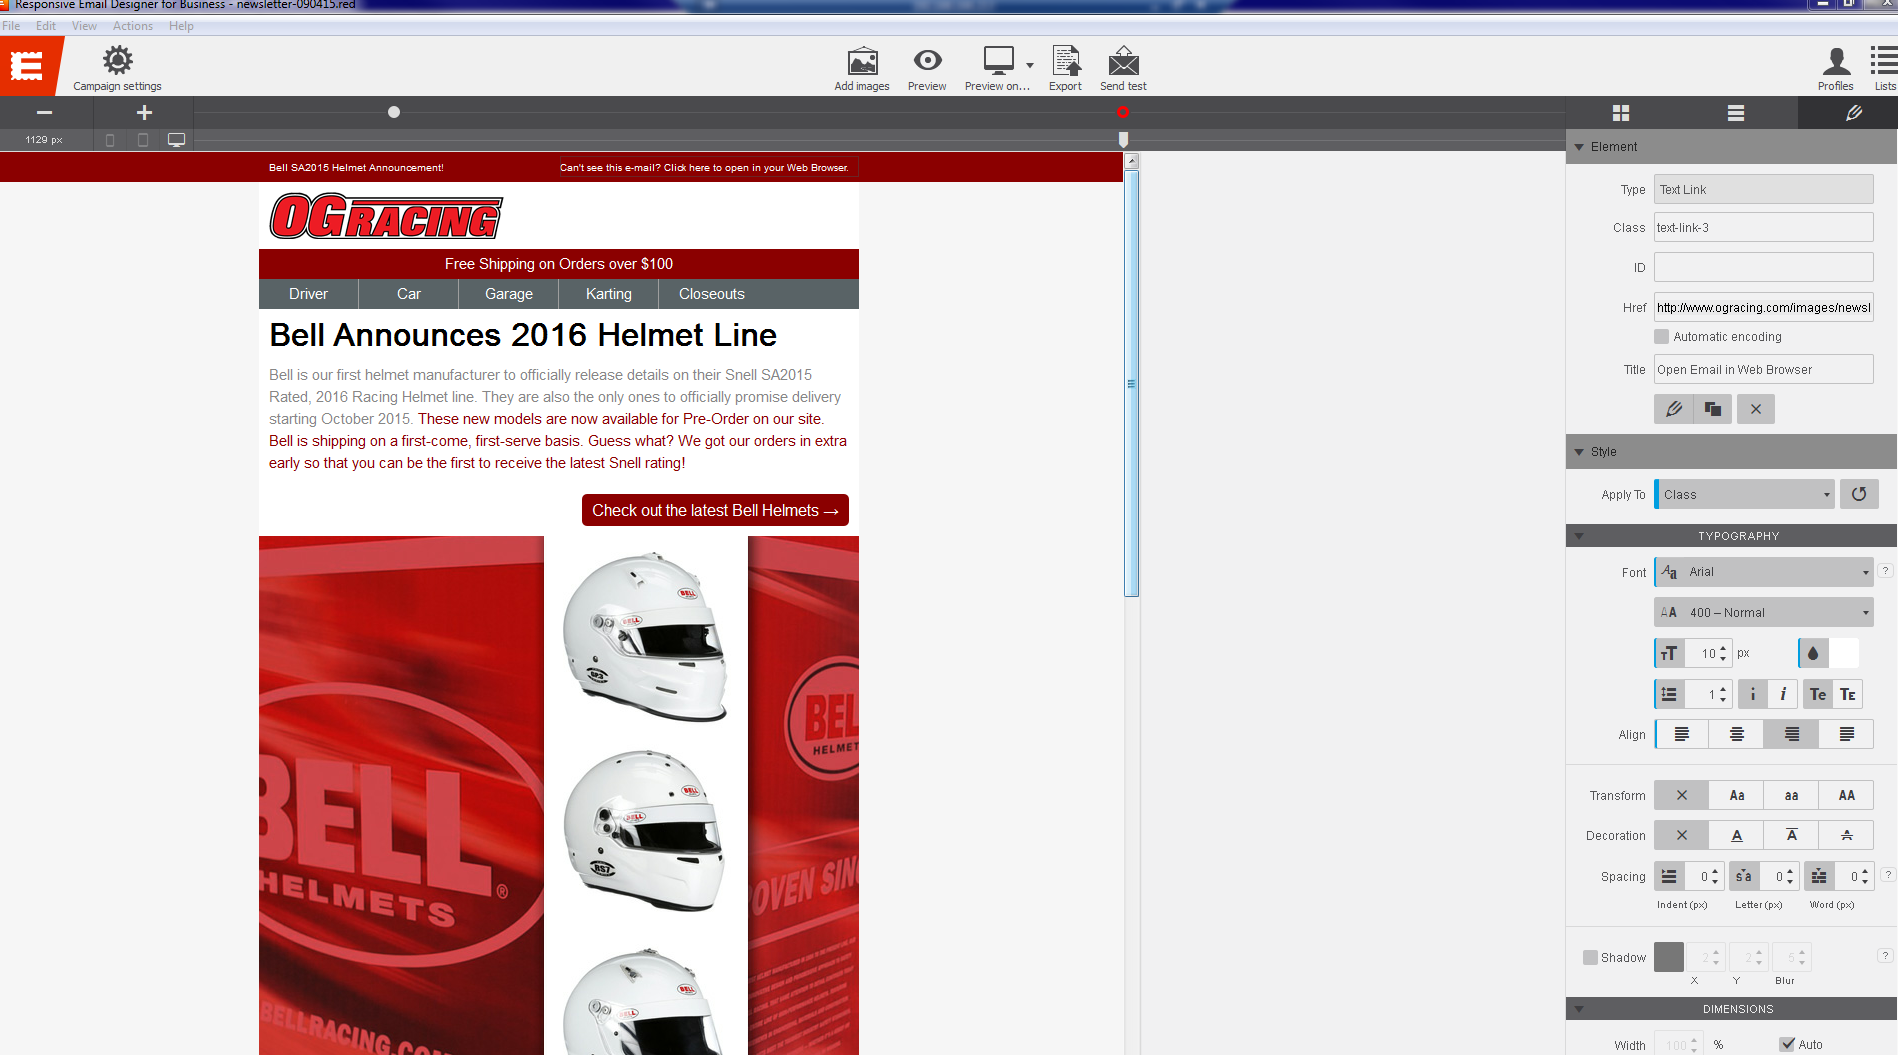Select the tablet viewport icon
The width and height of the screenshot is (1898, 1055).
tap(143, 140)
